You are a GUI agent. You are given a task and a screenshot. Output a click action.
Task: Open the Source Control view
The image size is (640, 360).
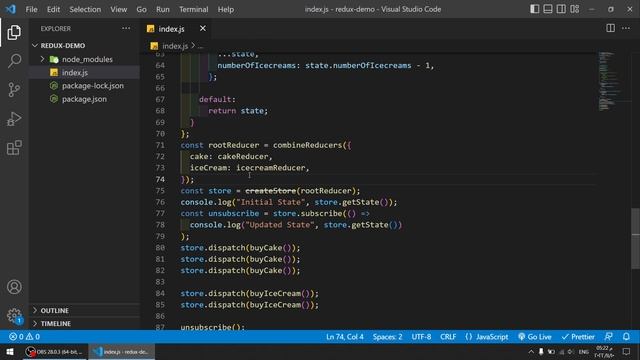click(x=14, y=90)
